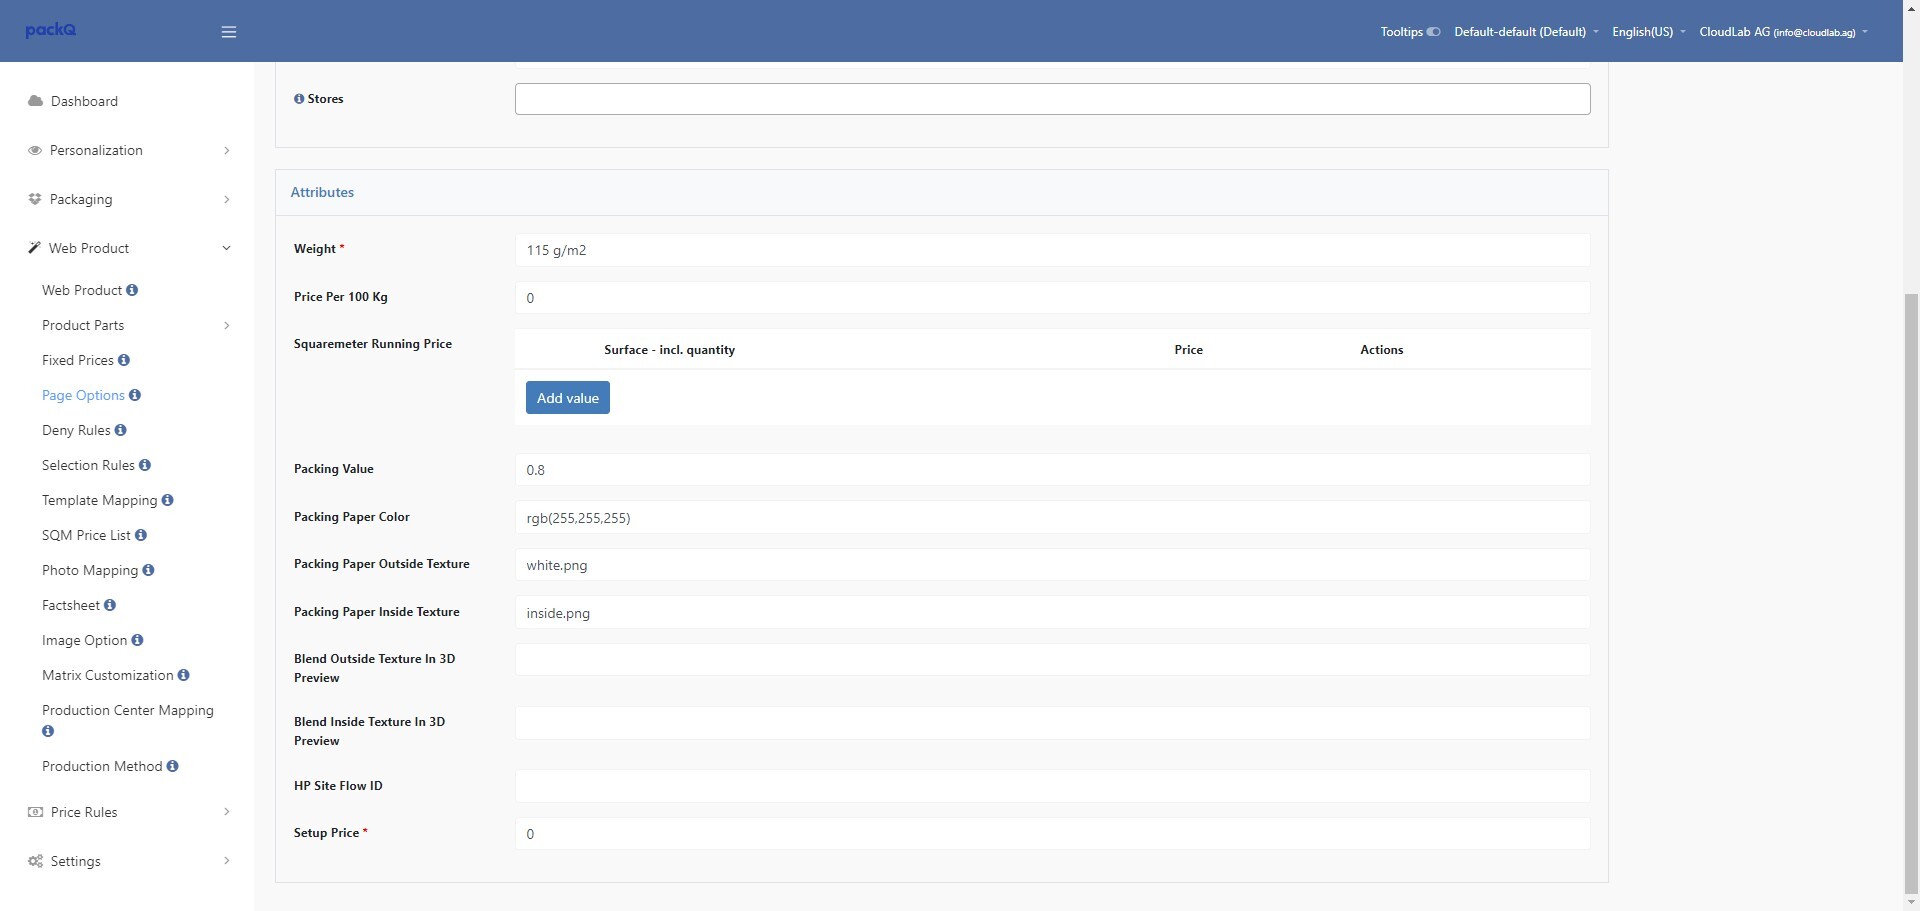Click the Packaging box icon
This screenshot has width=1920, height=911.
pyautogui.click(x=35, y=199)
